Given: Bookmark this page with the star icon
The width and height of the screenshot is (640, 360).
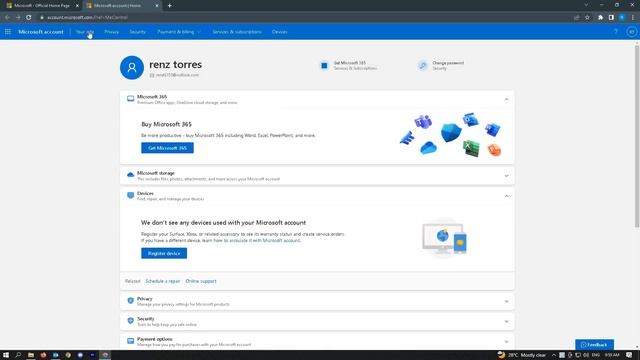Looking at the screenshot, I should click(587, 18).
